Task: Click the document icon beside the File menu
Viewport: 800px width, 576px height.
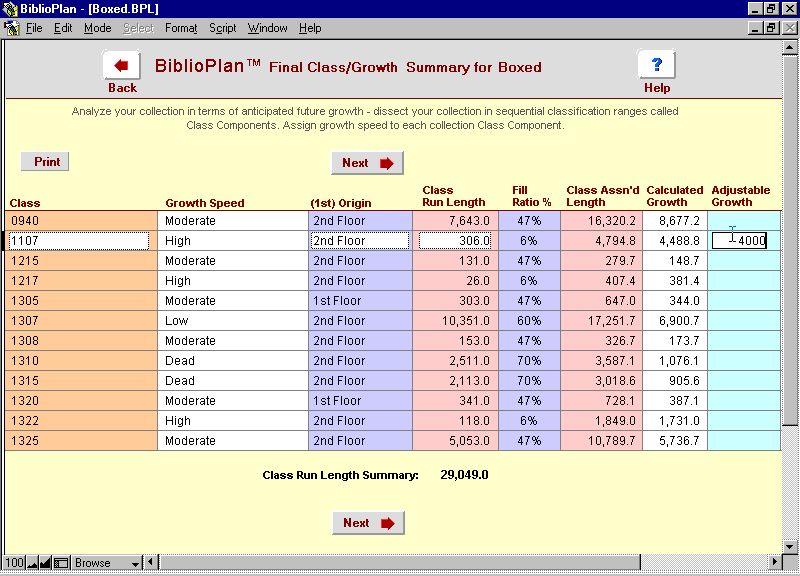Action: coord(11,28)
